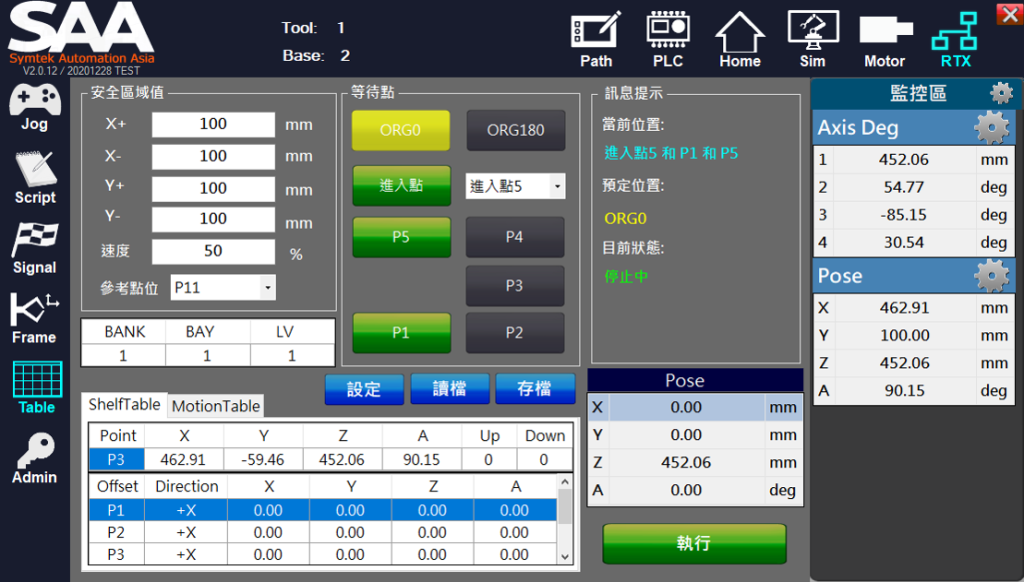Image resolution: width=1024 pixels, height=582 pixels.
Task: Click the Pose Y value 0.00 field
Action: (686, 435)
